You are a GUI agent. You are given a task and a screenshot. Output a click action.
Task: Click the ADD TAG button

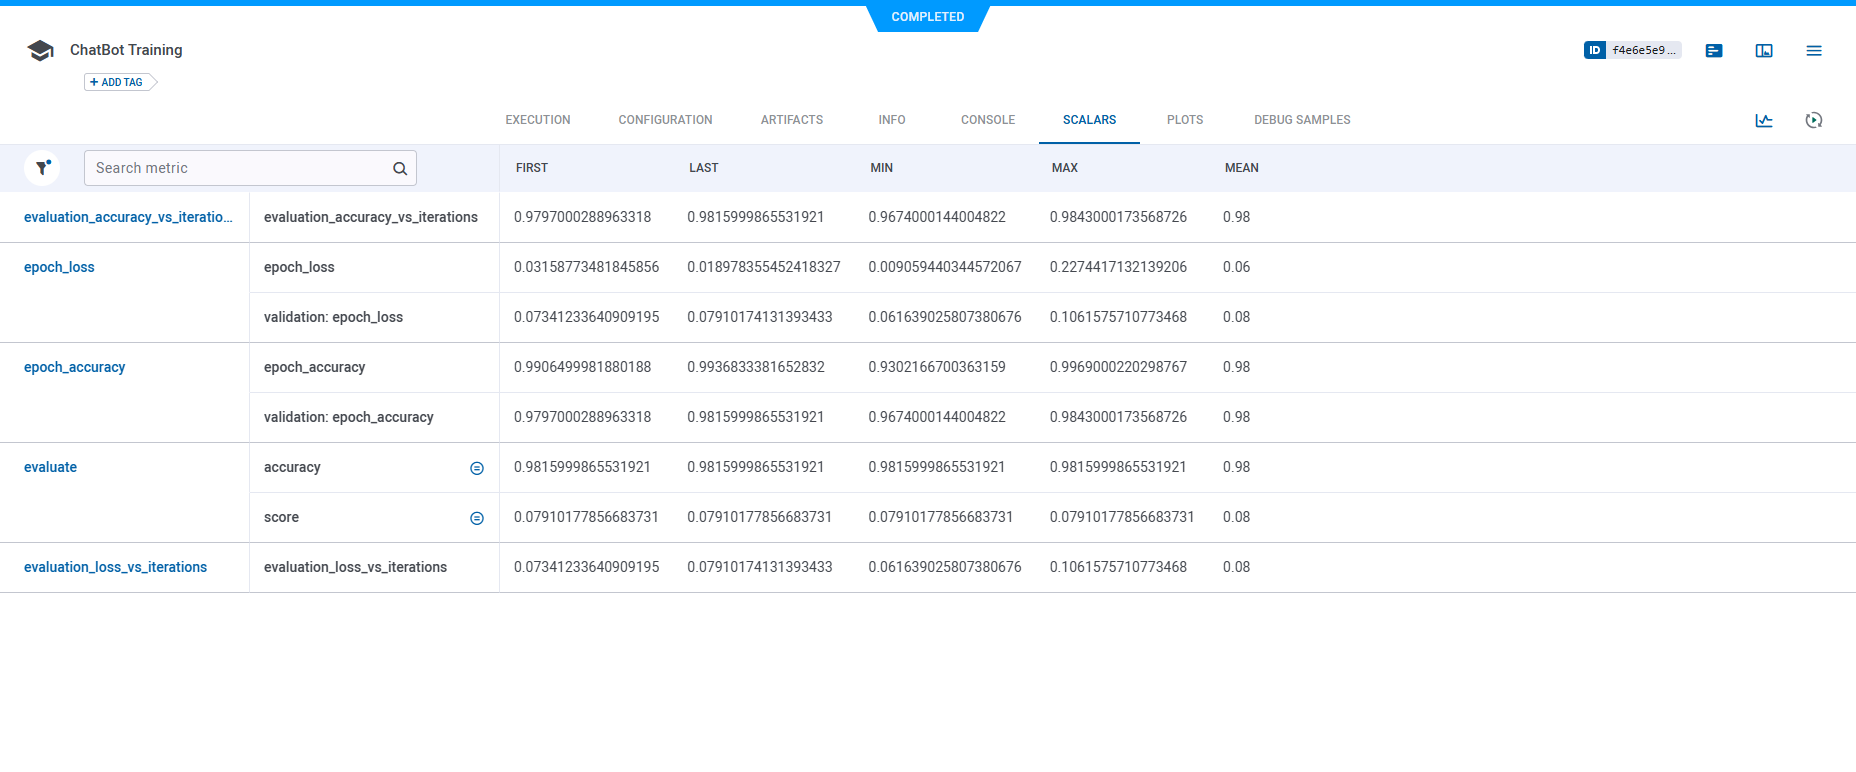[117, 82]
